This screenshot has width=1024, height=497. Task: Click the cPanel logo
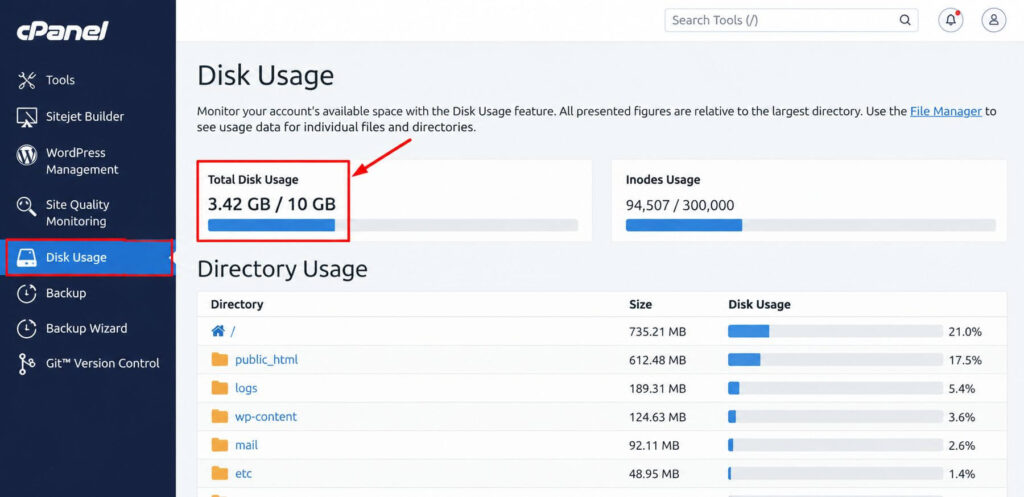coord(63,30)
